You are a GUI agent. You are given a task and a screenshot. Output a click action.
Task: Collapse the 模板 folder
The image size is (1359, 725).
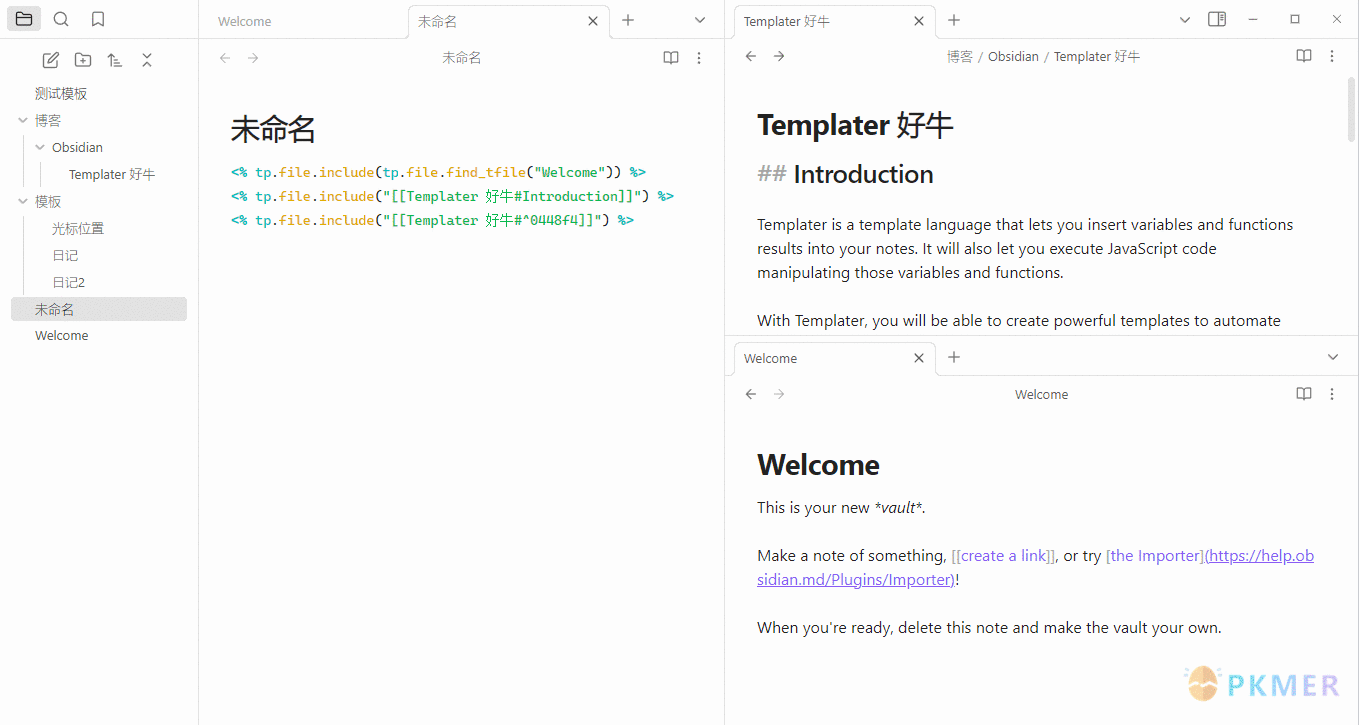pos(23,201)
